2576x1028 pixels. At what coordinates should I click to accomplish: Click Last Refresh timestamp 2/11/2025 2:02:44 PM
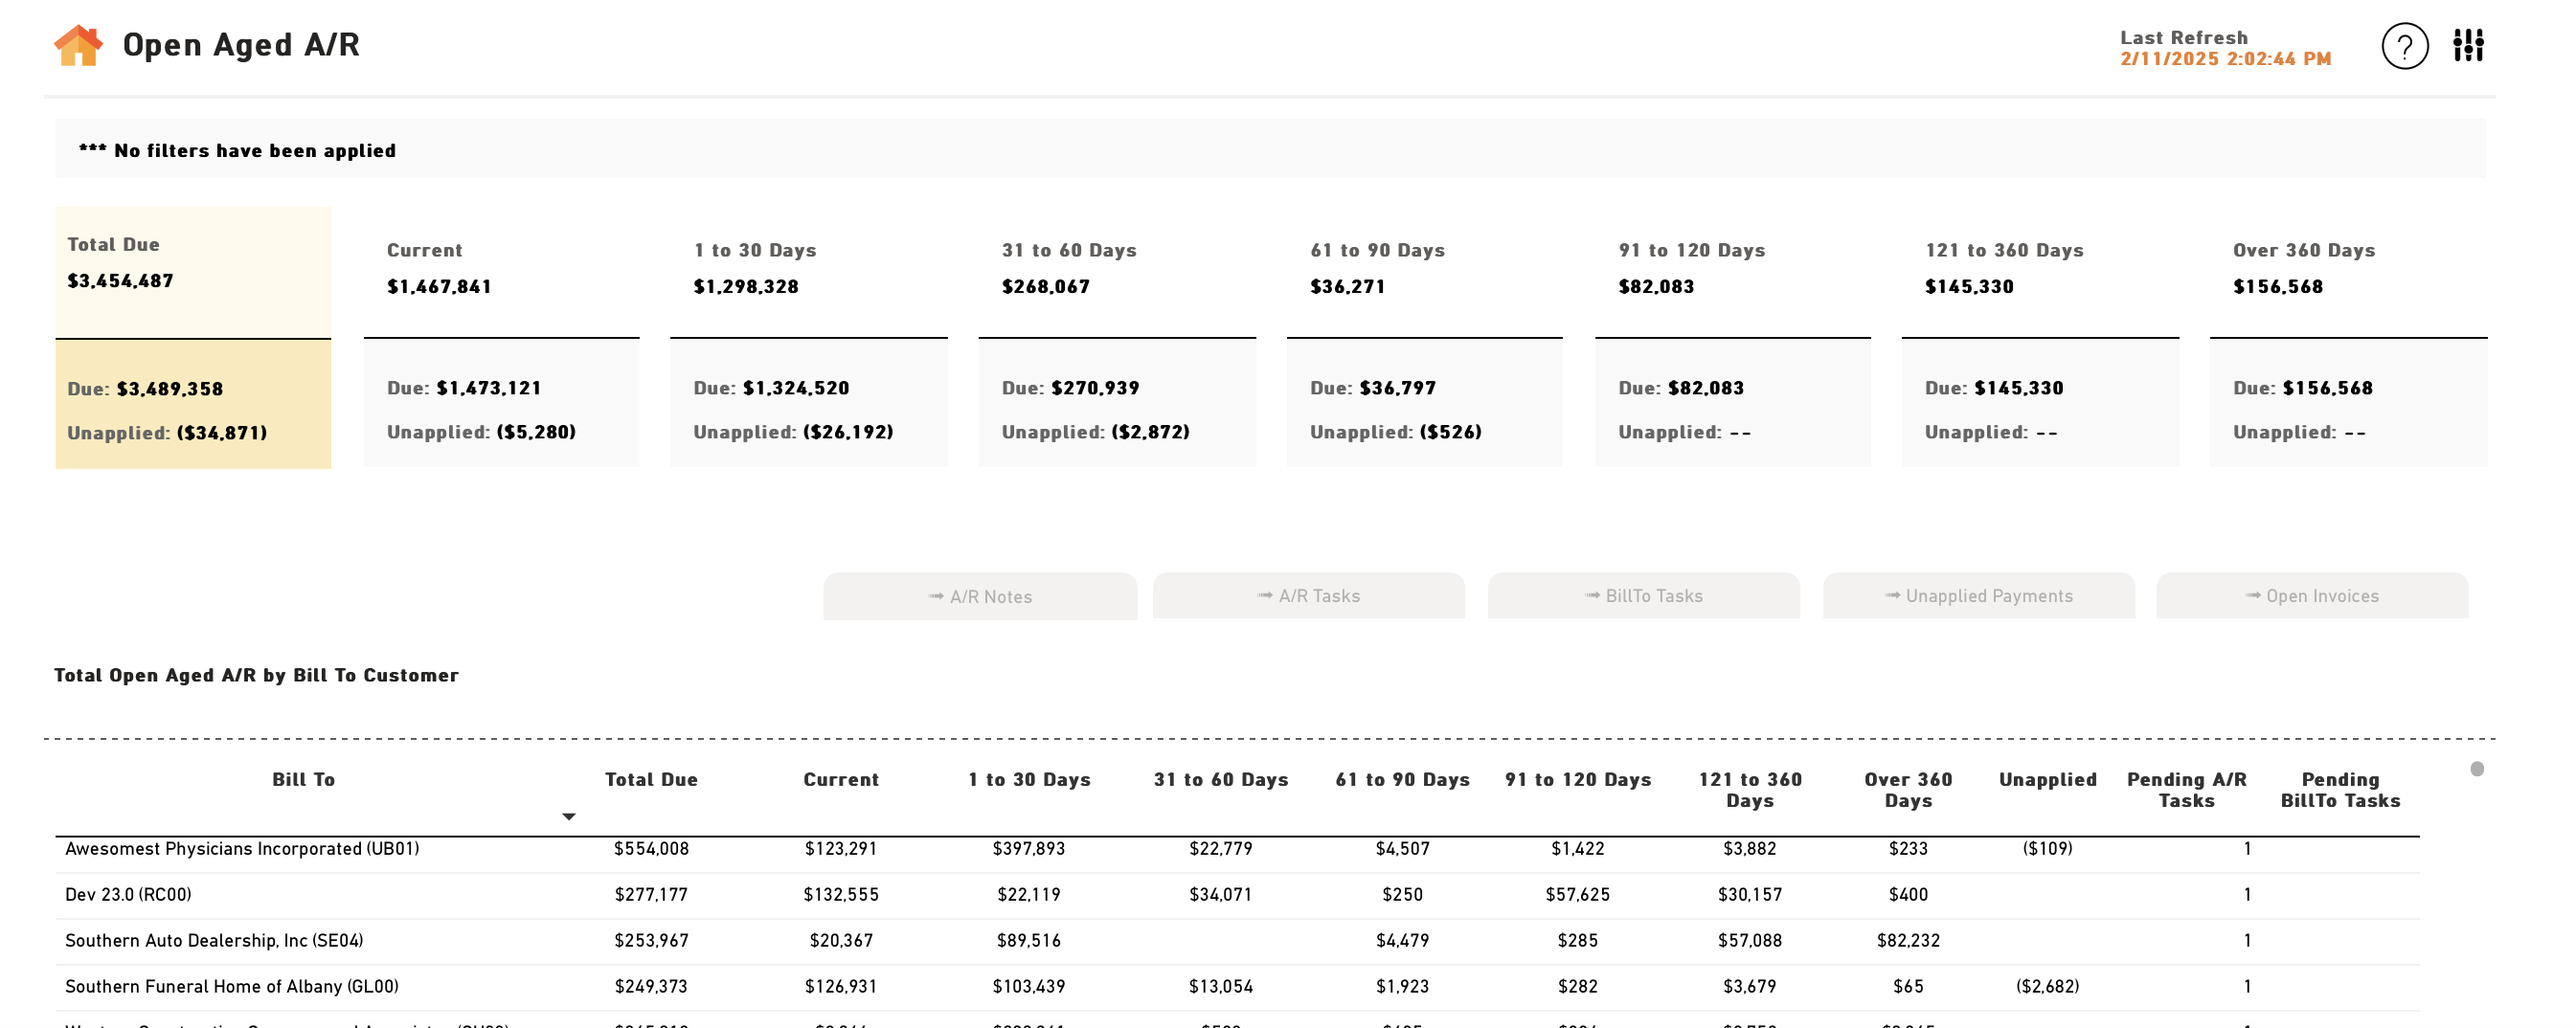click(x=2225, y=59)
